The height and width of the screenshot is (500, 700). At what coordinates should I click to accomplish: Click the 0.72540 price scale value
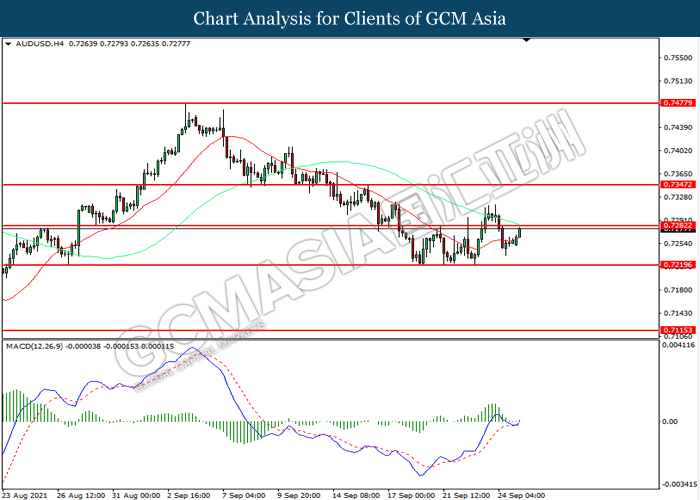click(678, 244)
